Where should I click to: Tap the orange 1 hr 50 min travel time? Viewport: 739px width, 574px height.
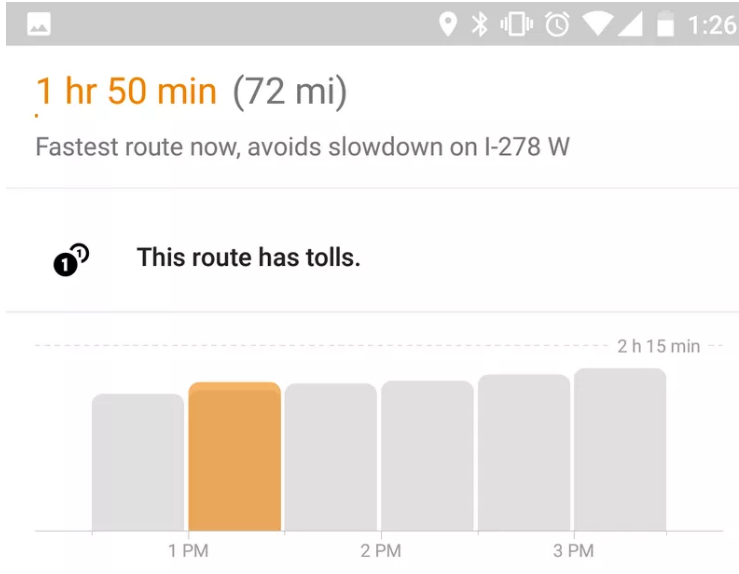(126, 92)
